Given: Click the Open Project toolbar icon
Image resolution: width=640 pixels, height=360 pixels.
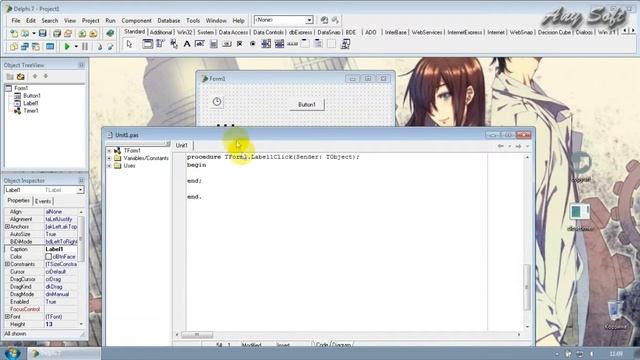Looking at the screenshot, I should (68, 33).
